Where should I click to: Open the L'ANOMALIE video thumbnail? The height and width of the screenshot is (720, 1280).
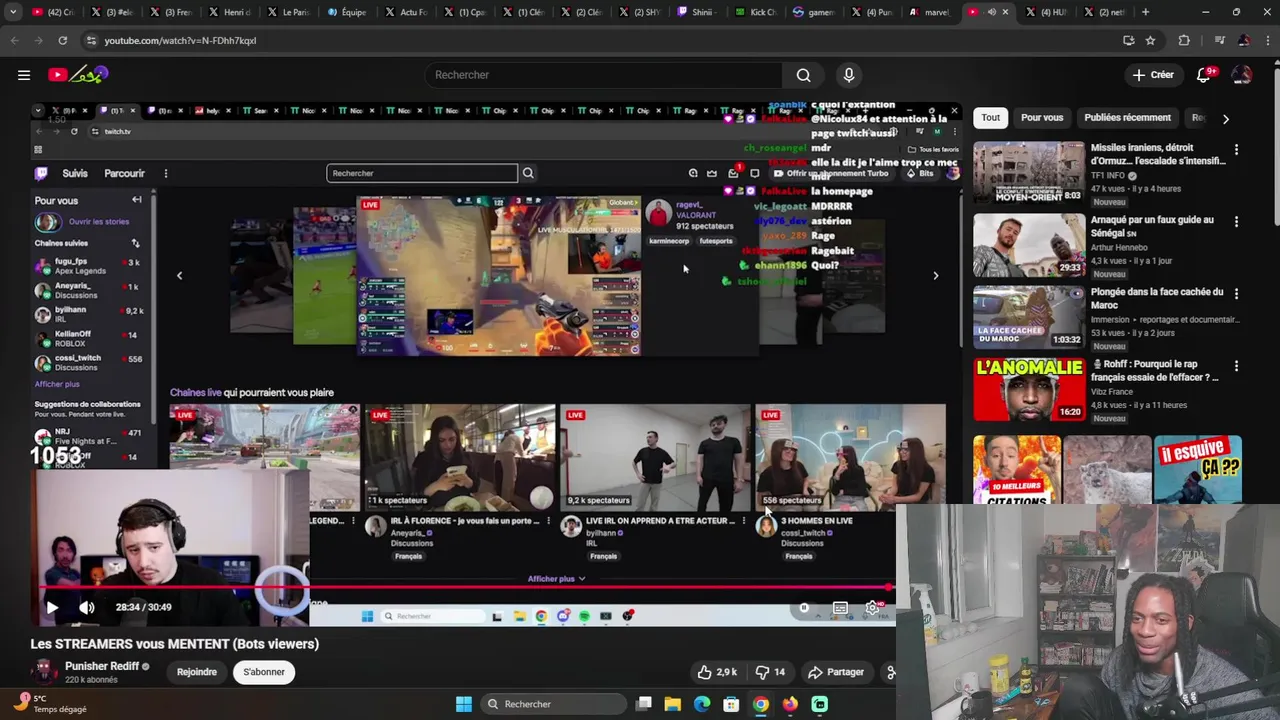coord(1029,389)
